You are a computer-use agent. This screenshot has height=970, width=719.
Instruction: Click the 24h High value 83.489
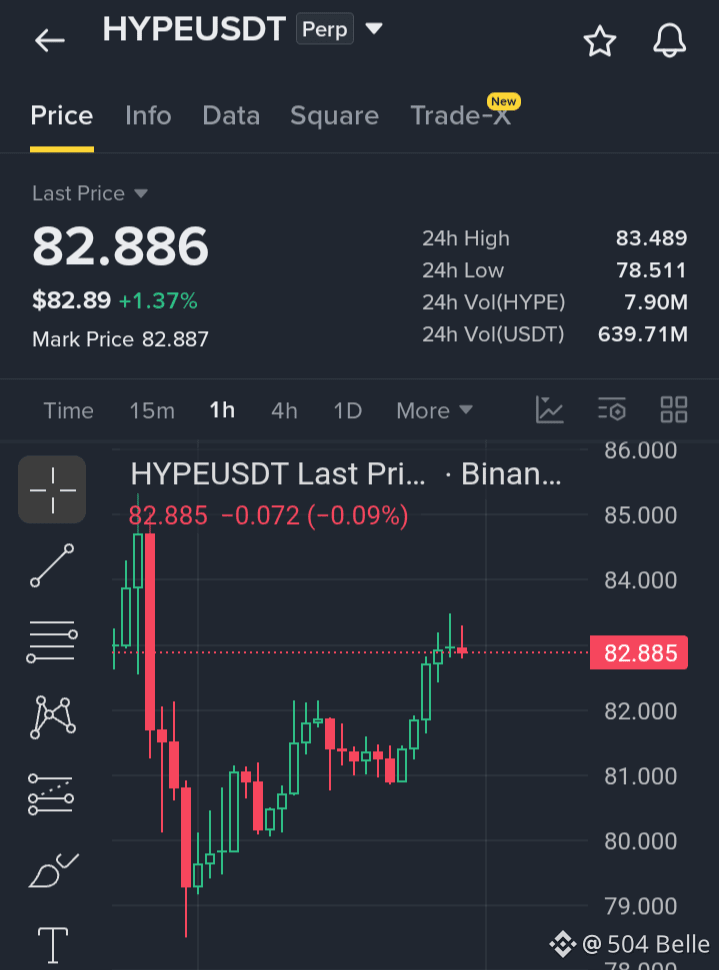651,238
